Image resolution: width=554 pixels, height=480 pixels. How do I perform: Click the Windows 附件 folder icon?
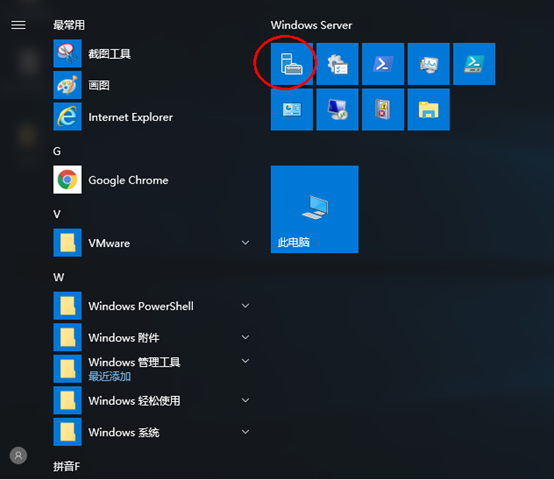(67, 337)
